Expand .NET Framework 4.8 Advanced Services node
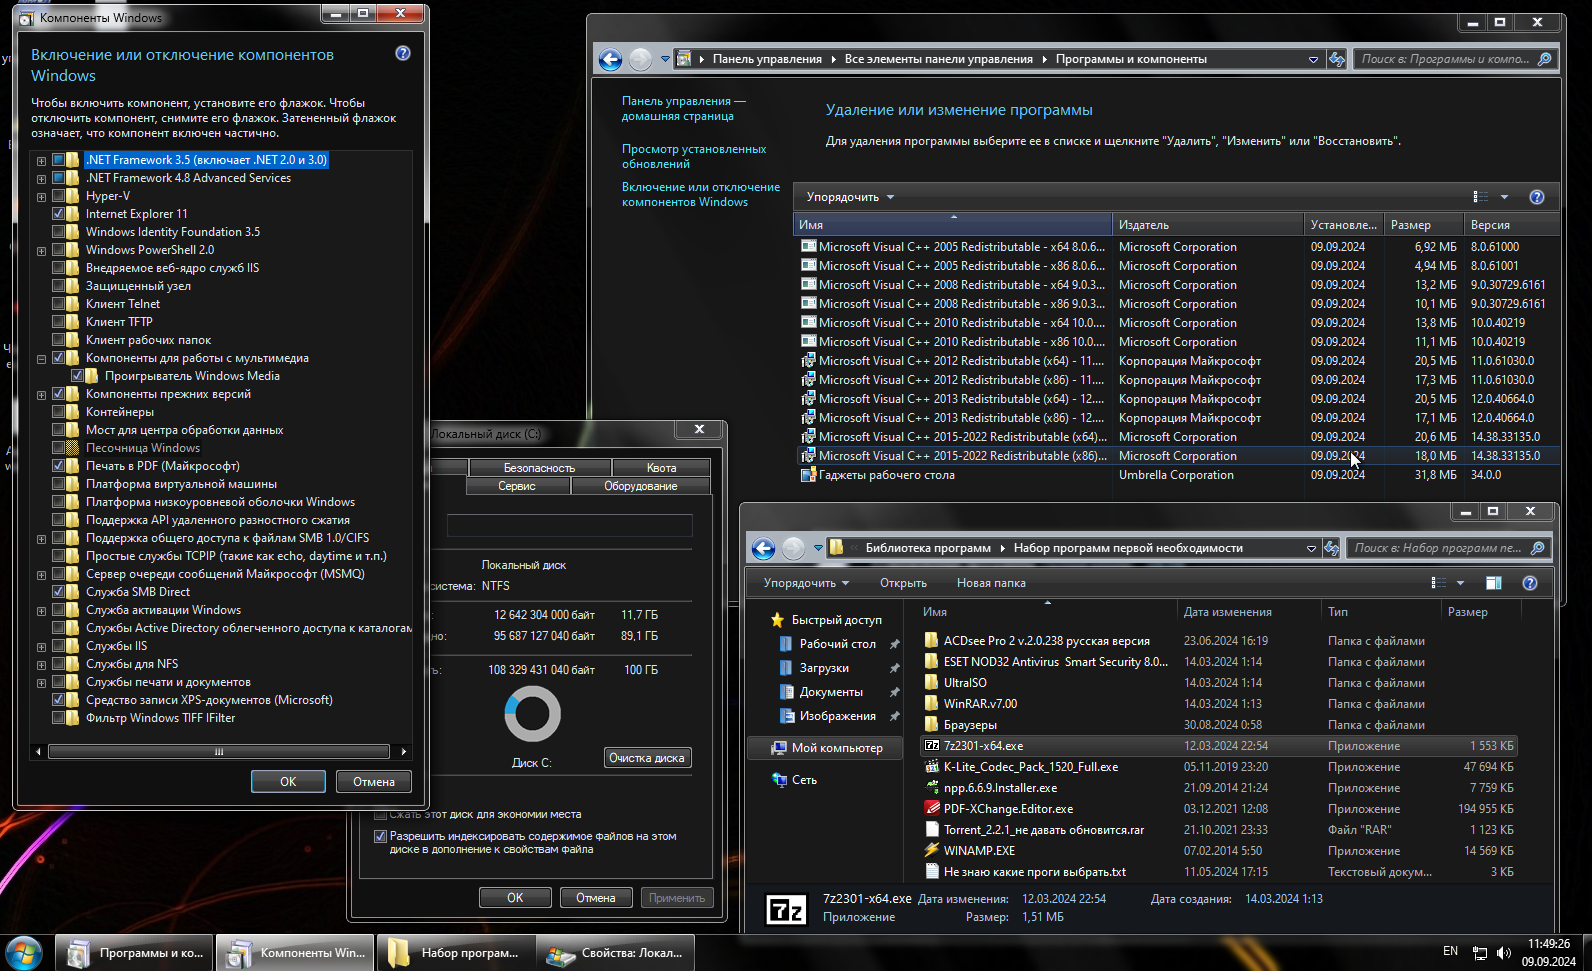Viewport: 1592px width, 971px height. pyautogui.click(x=41, y=179)
